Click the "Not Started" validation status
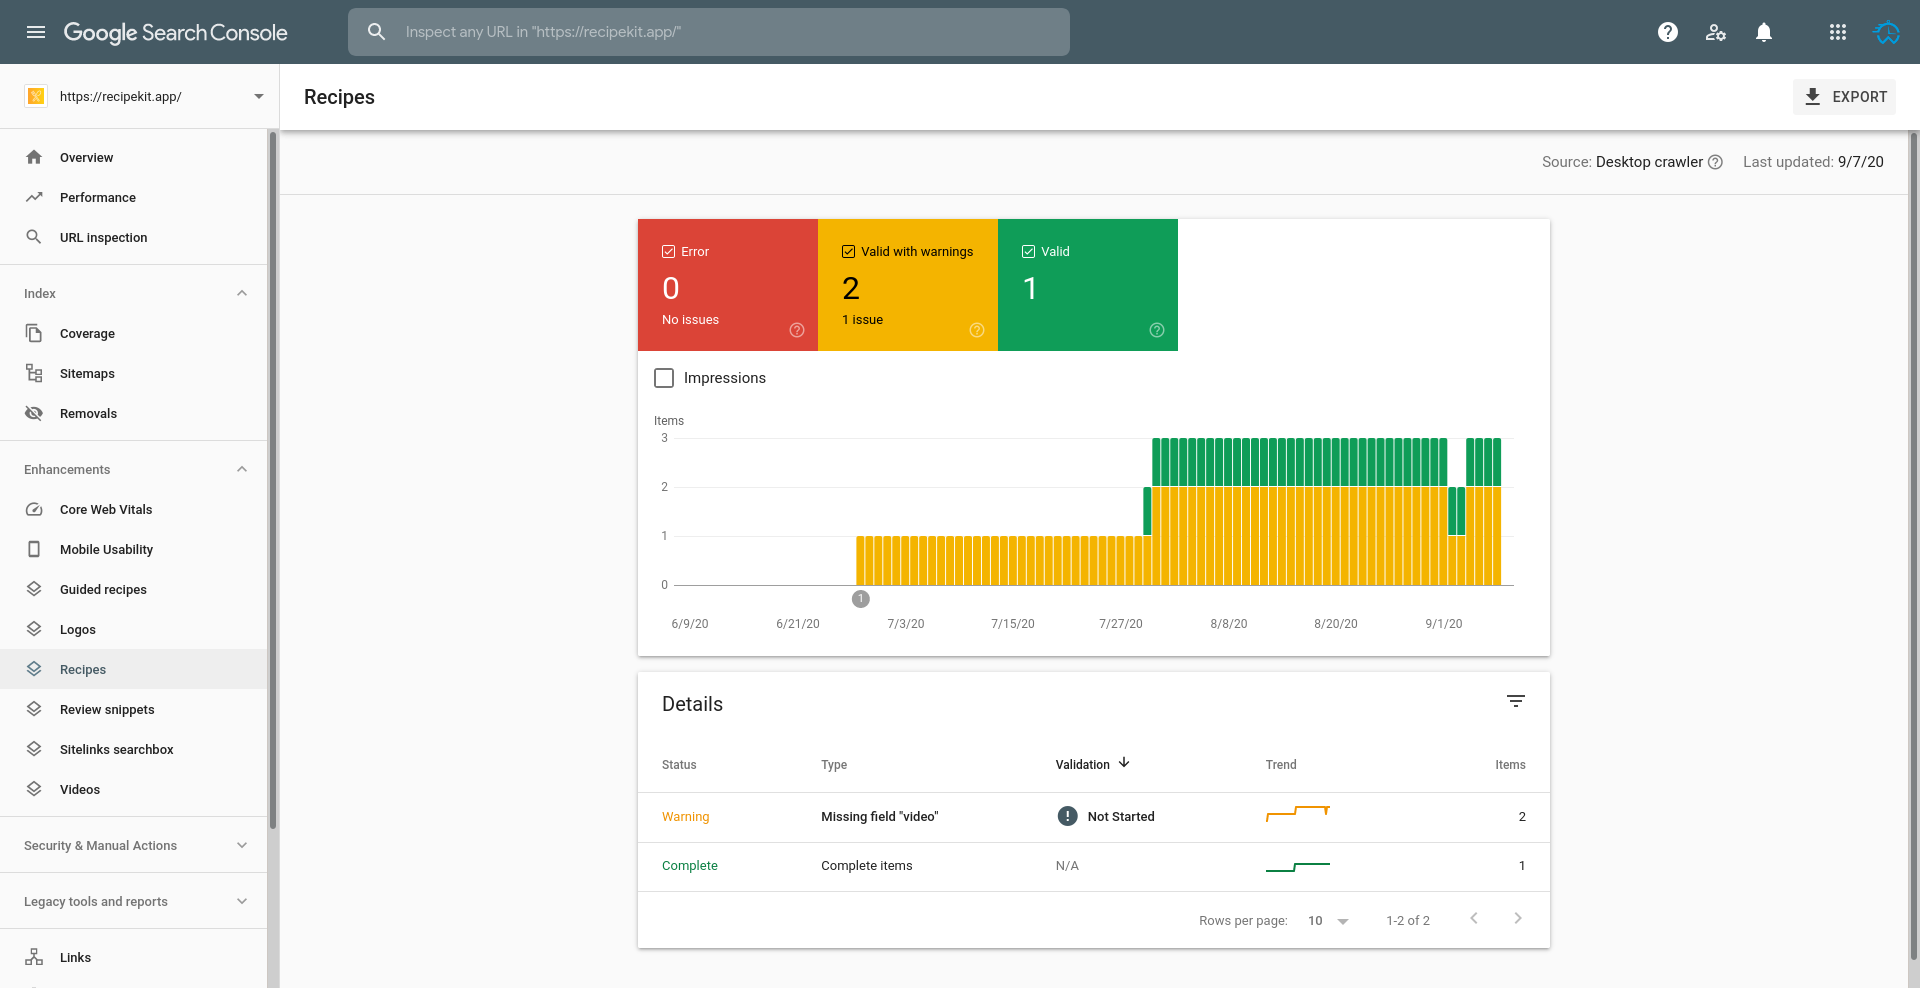 pyautogui.click(x=1106, y=816)
